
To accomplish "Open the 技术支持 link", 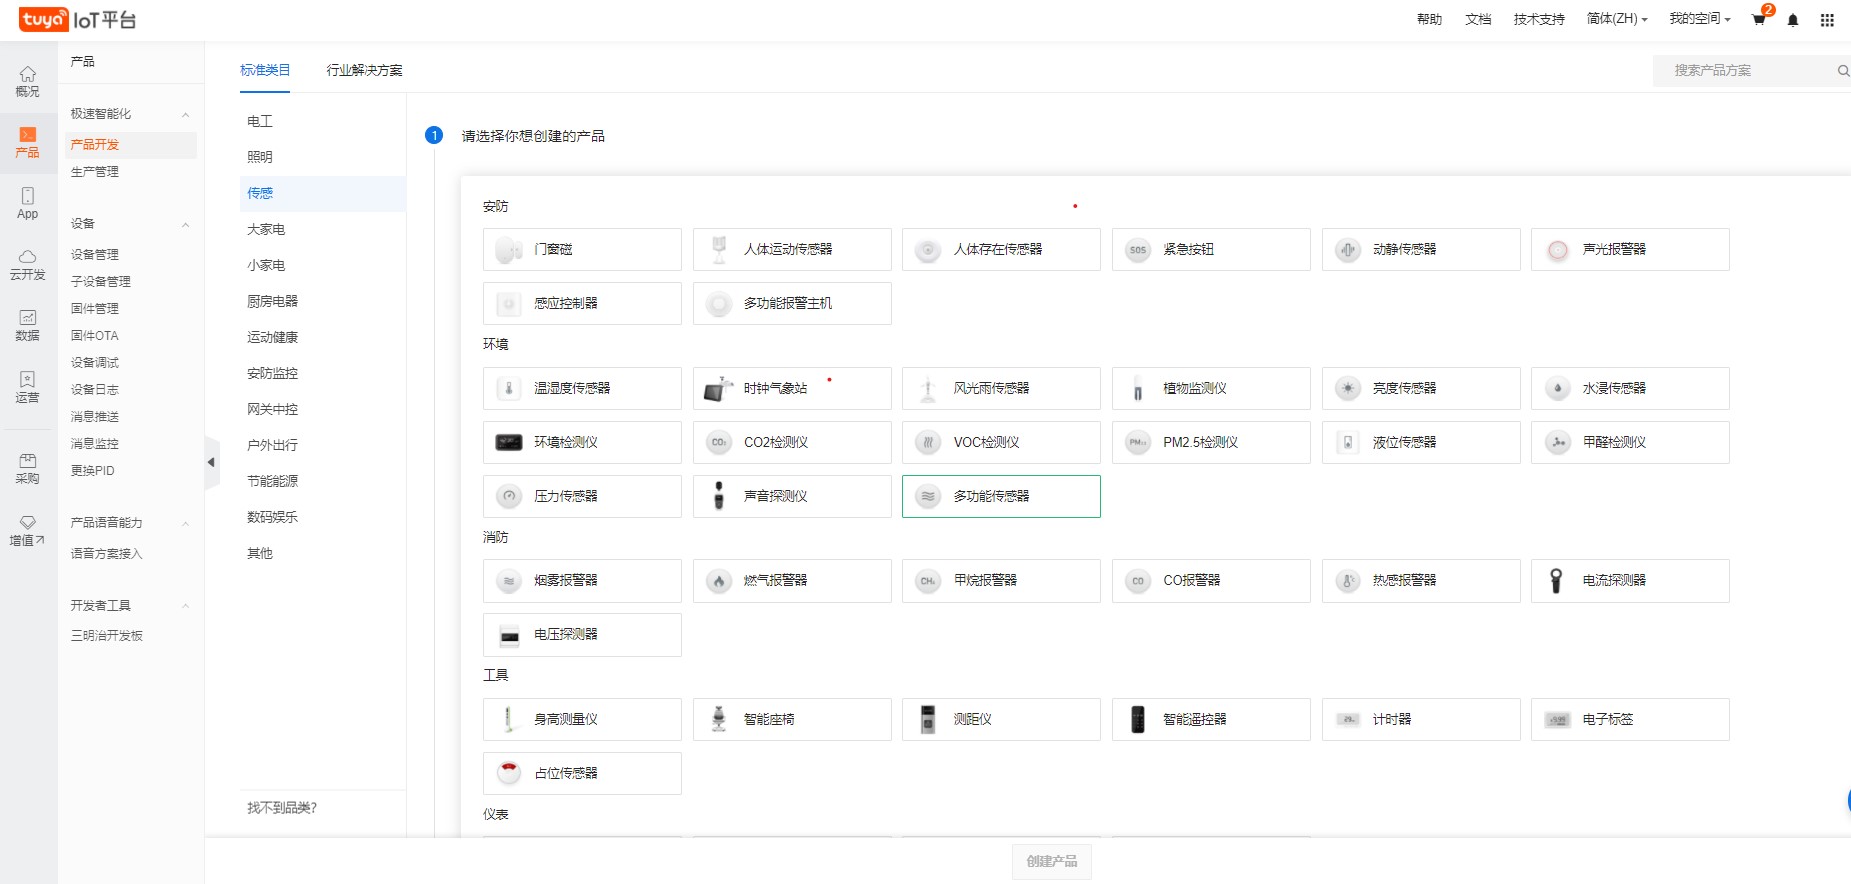I will click(1539, 19).
